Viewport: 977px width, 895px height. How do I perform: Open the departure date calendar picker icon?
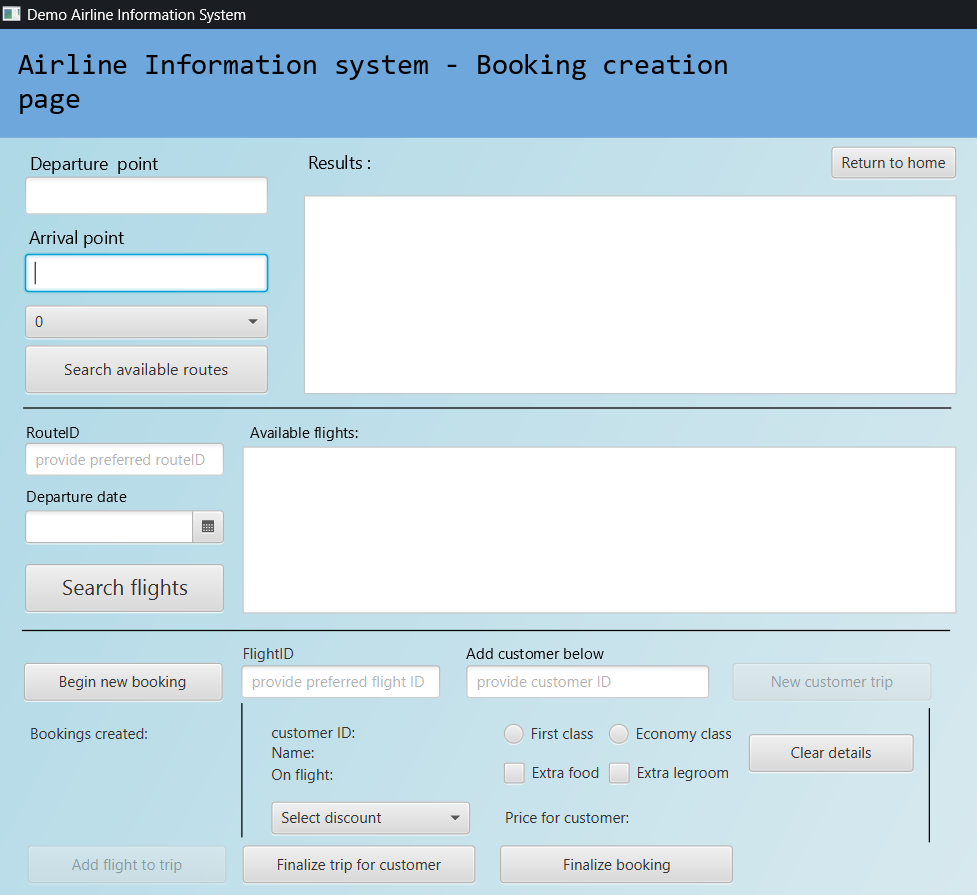point(208,527)
